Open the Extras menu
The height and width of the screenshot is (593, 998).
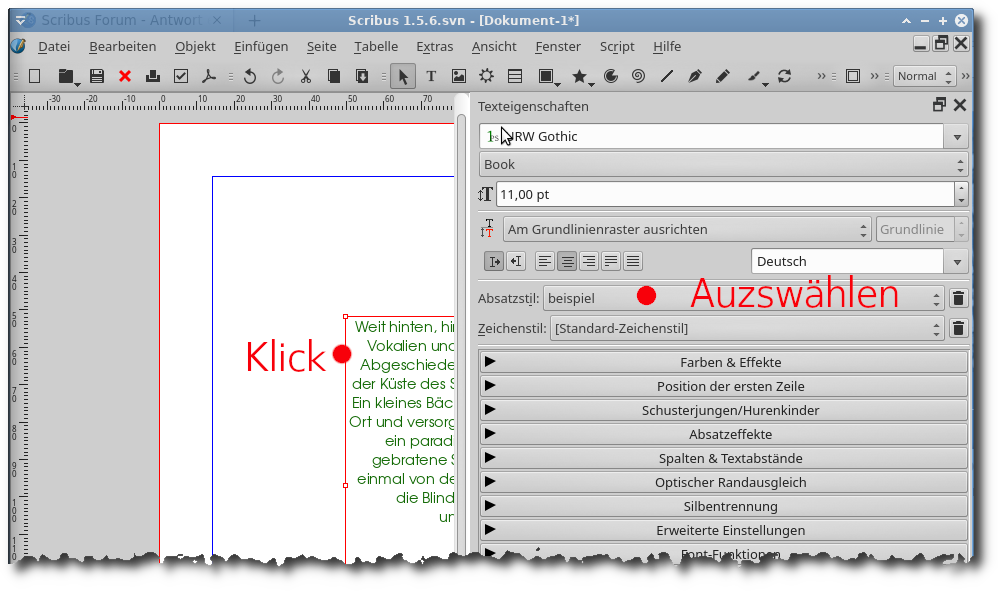[434, 46]
